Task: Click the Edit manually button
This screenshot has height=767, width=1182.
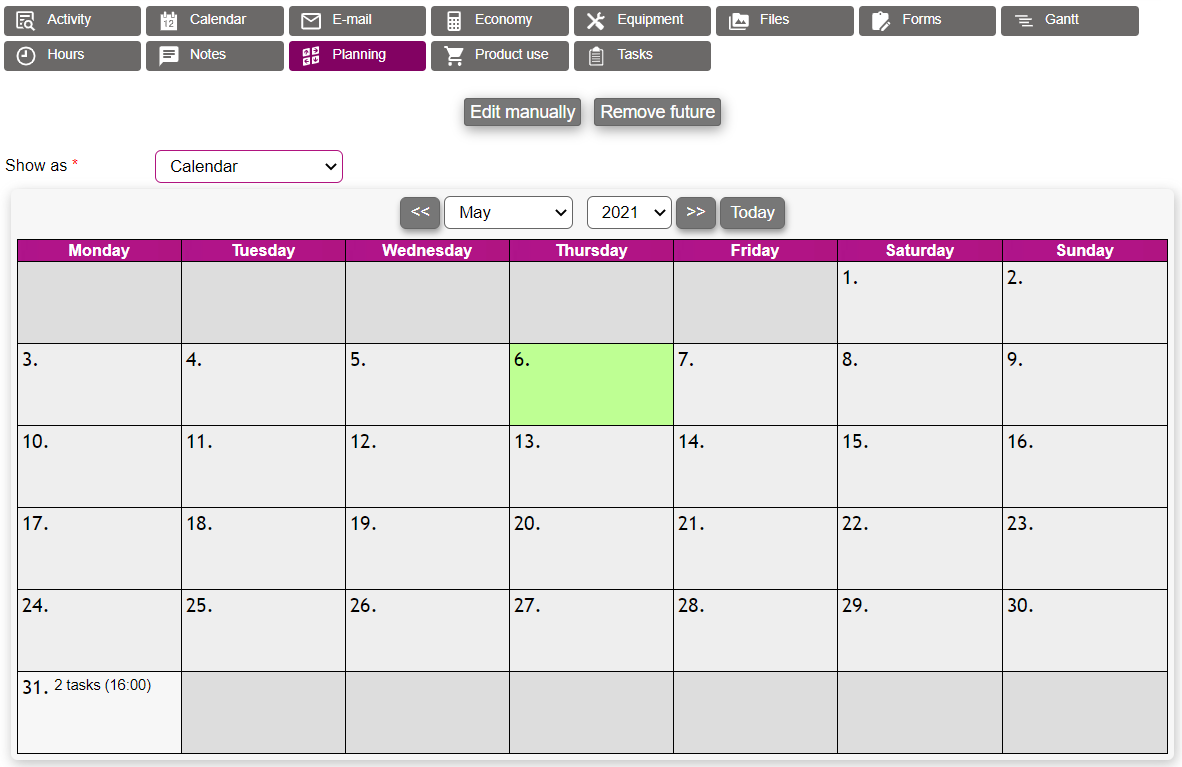Action: coord(522,112)
